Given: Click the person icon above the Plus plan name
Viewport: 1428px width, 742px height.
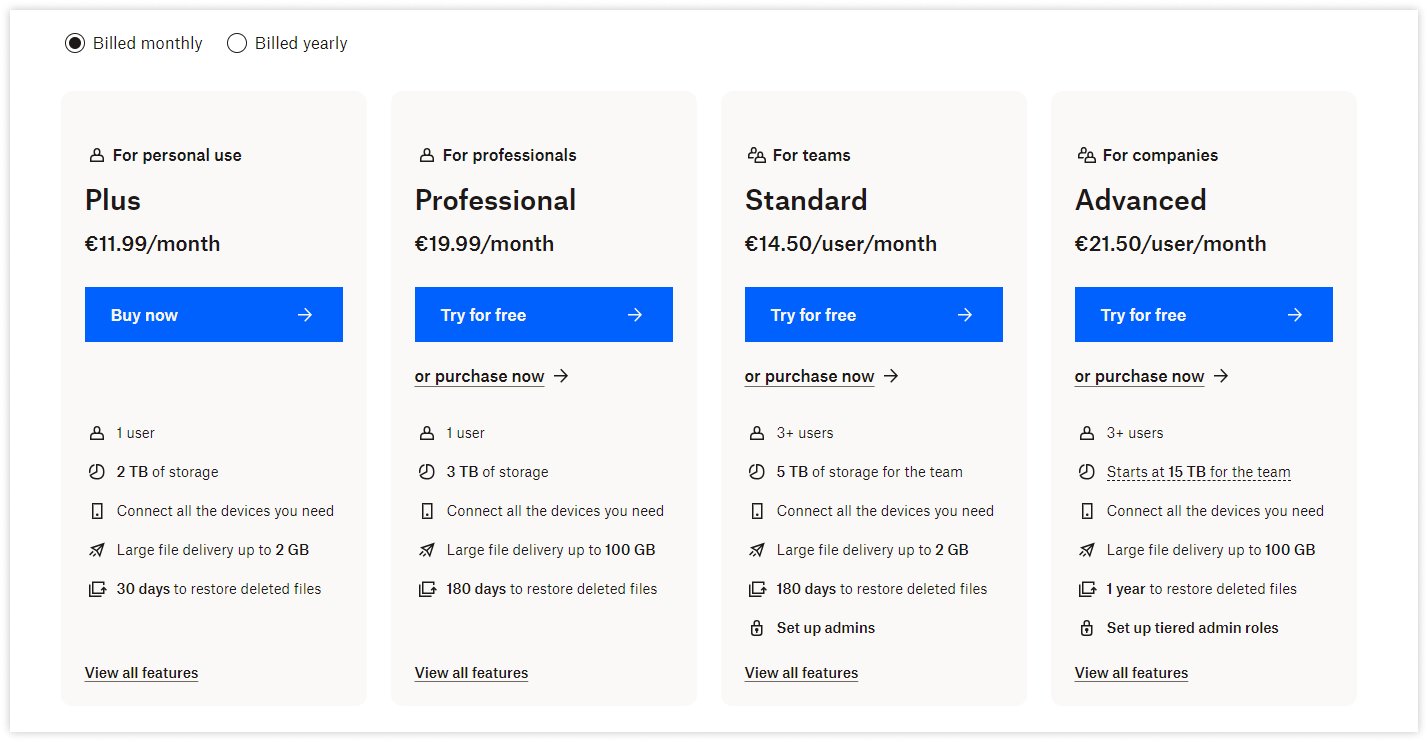Looking at the screenshot, I should click(x=96, y=154).
